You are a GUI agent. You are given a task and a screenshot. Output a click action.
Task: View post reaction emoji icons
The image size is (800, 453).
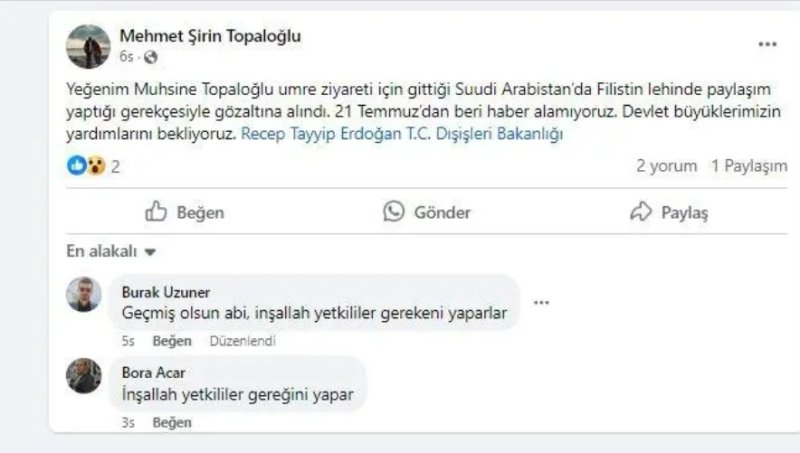pos(86,166)
